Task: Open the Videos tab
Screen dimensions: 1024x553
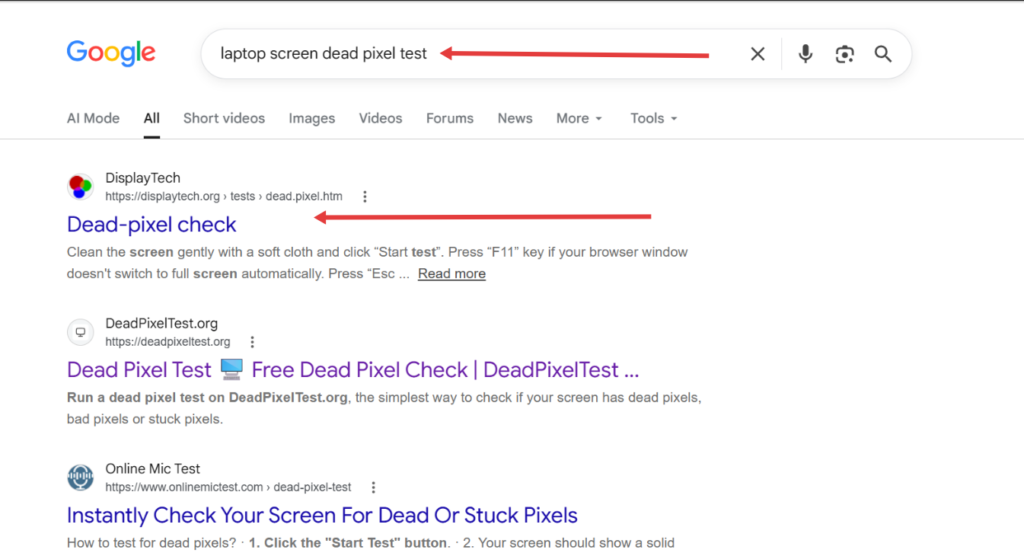Action: (x=380, y=118)
